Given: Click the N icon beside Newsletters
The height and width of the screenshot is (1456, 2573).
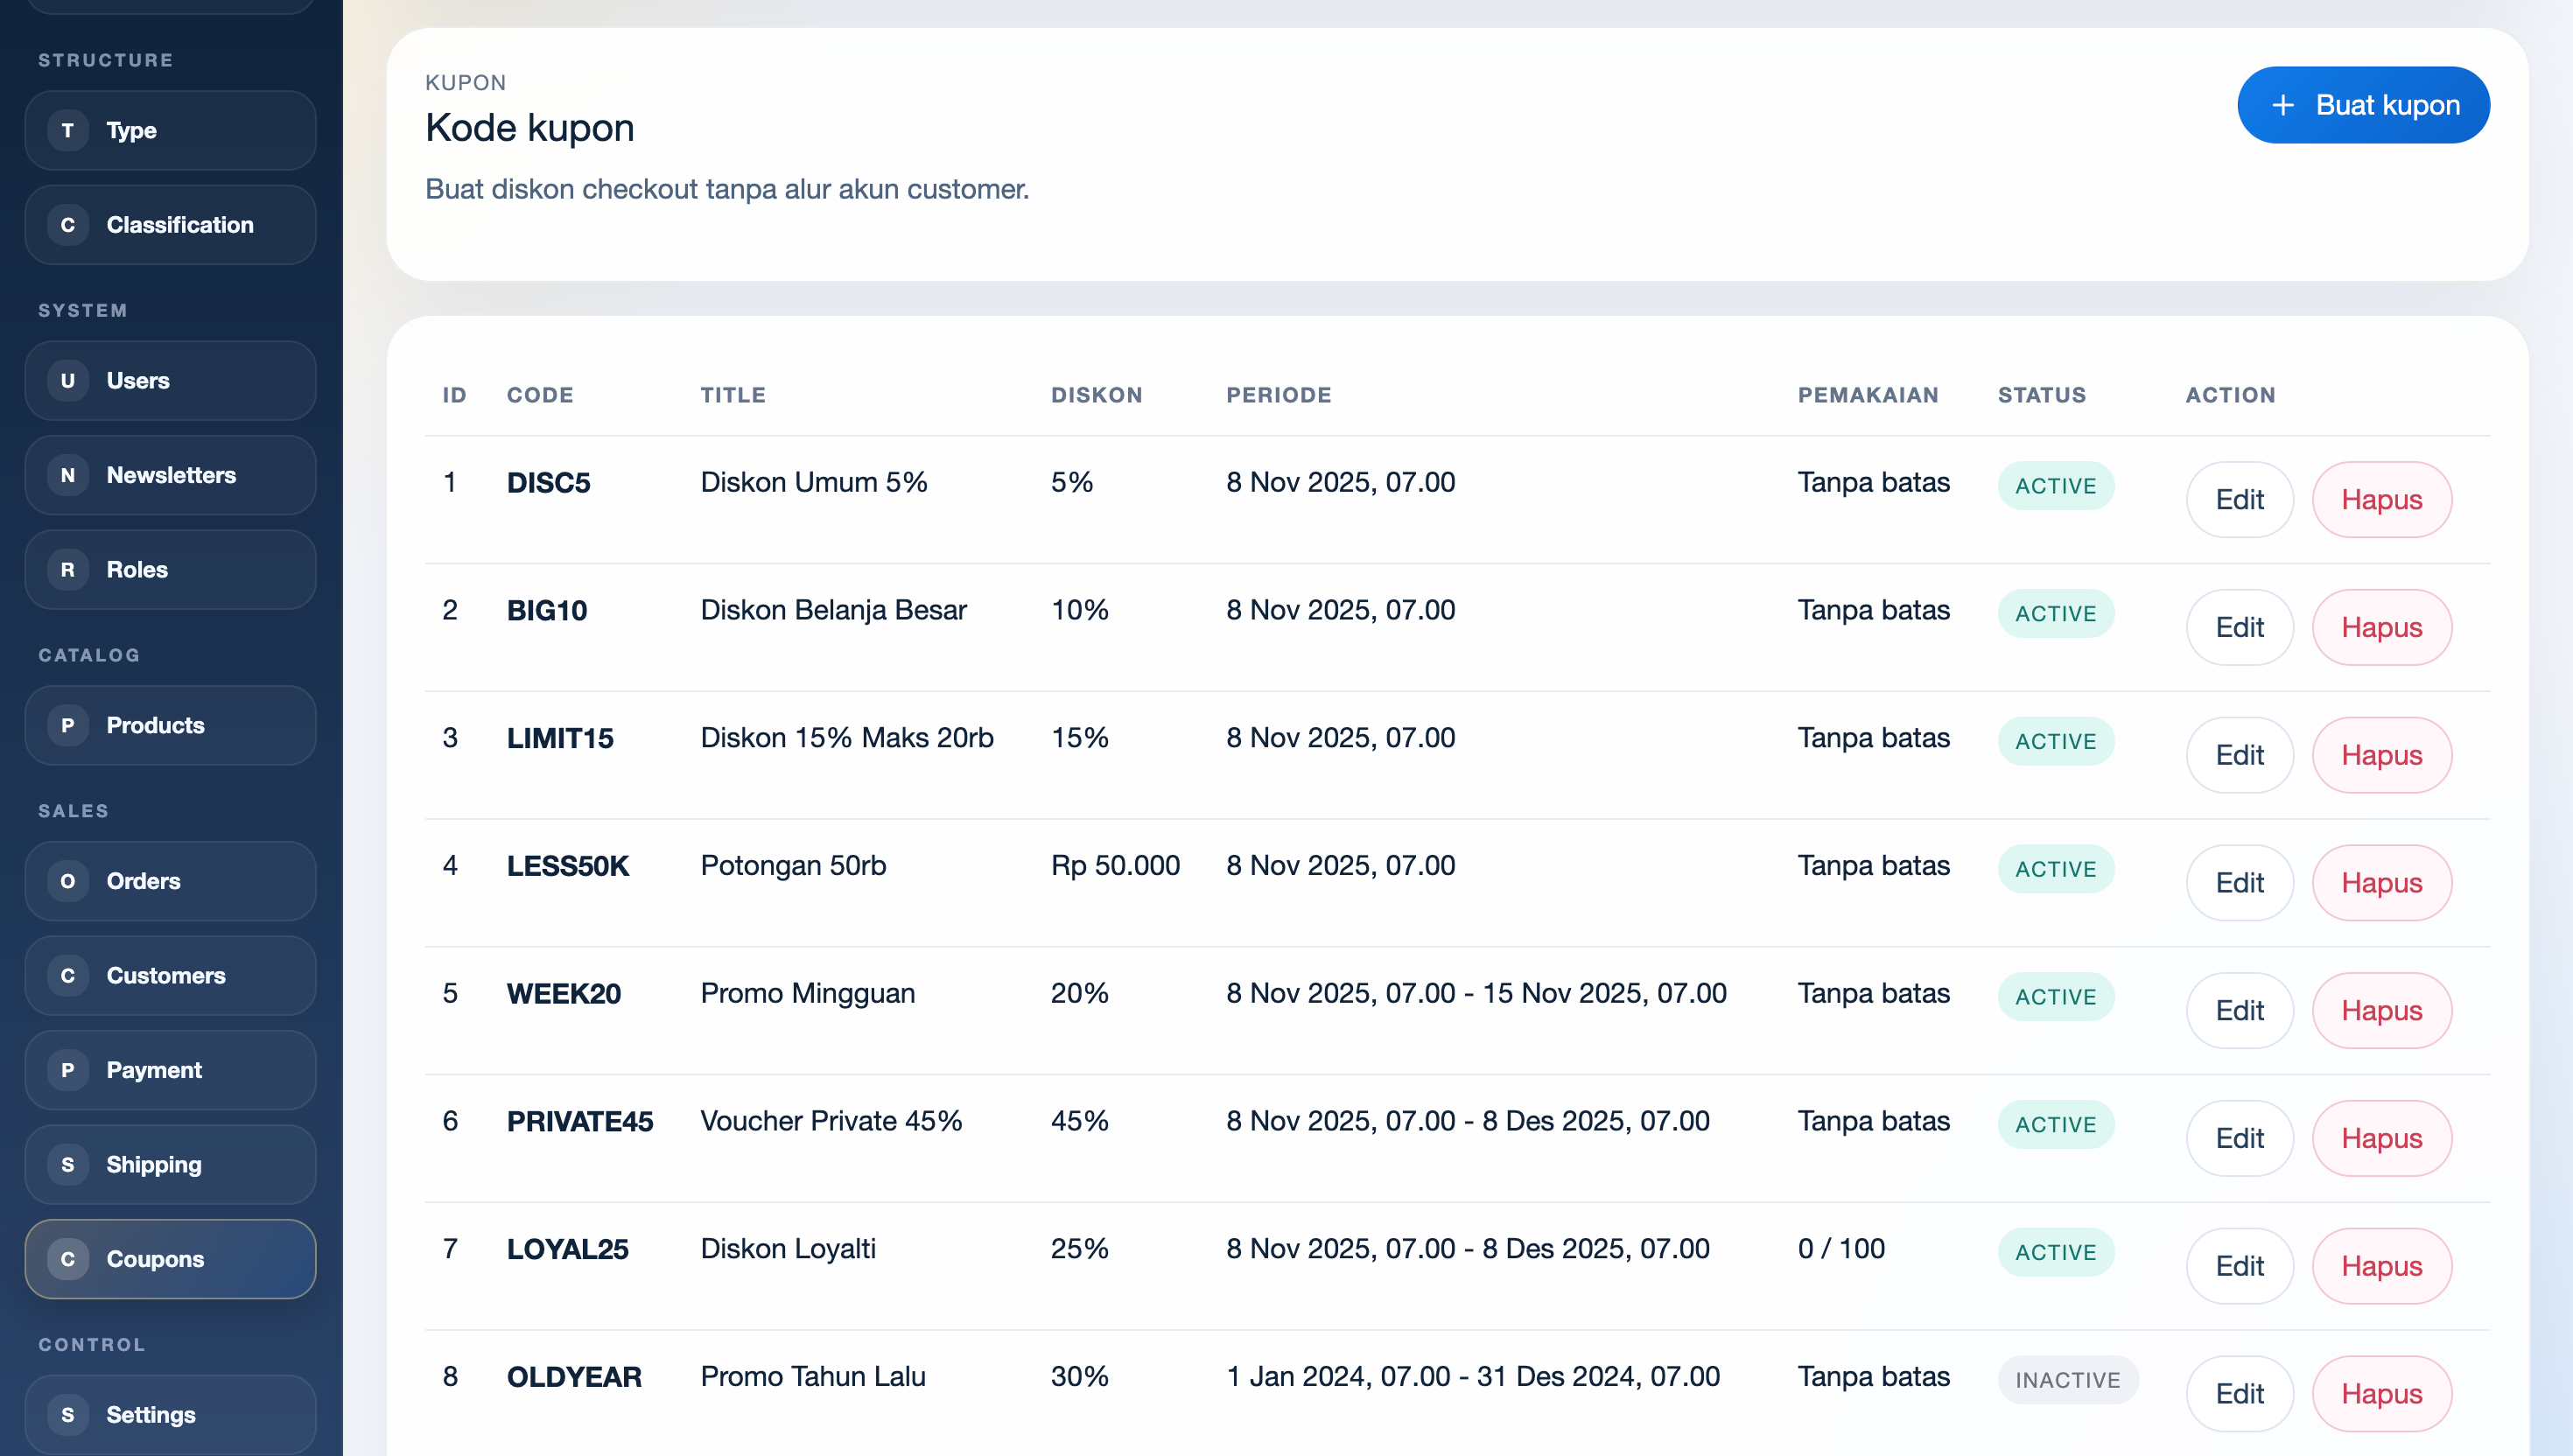Looking at the screenshot, I should pos(68,475).
